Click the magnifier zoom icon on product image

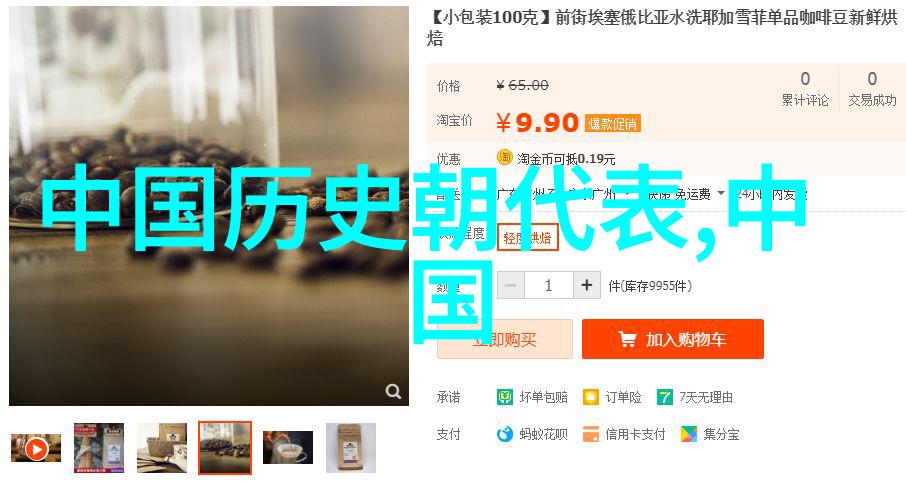coord(393,391)
